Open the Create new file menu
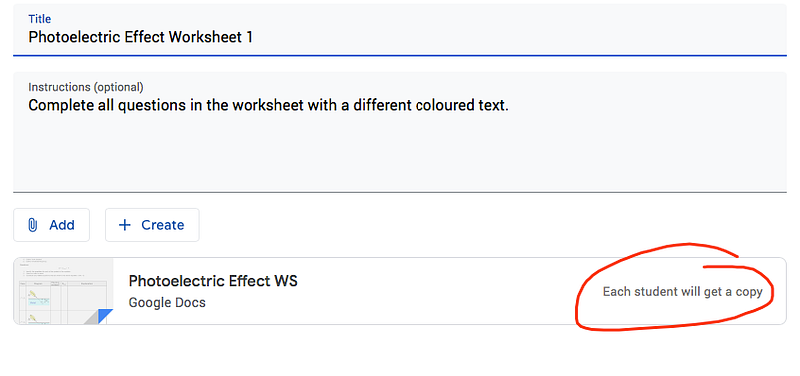Image resolution: width=800 pixels, height=376 pixels. pyautogui.click(x=152, y=225)
